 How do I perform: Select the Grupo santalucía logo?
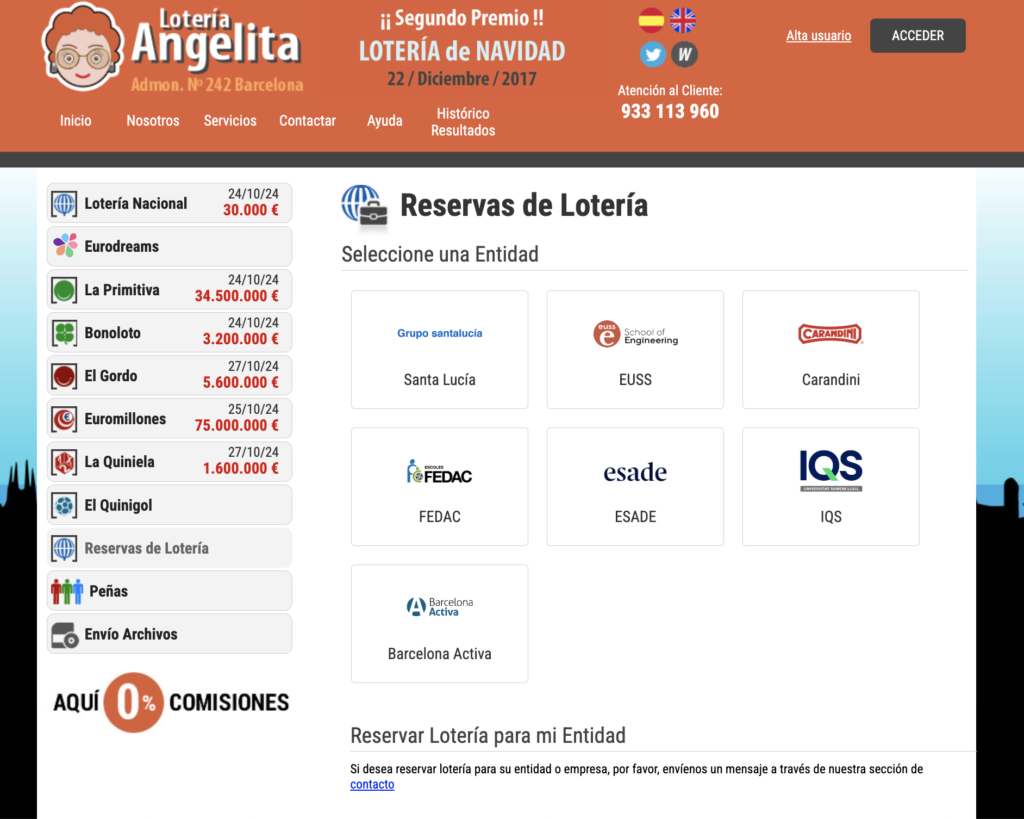pyautogui.click(x=440, y=333)
